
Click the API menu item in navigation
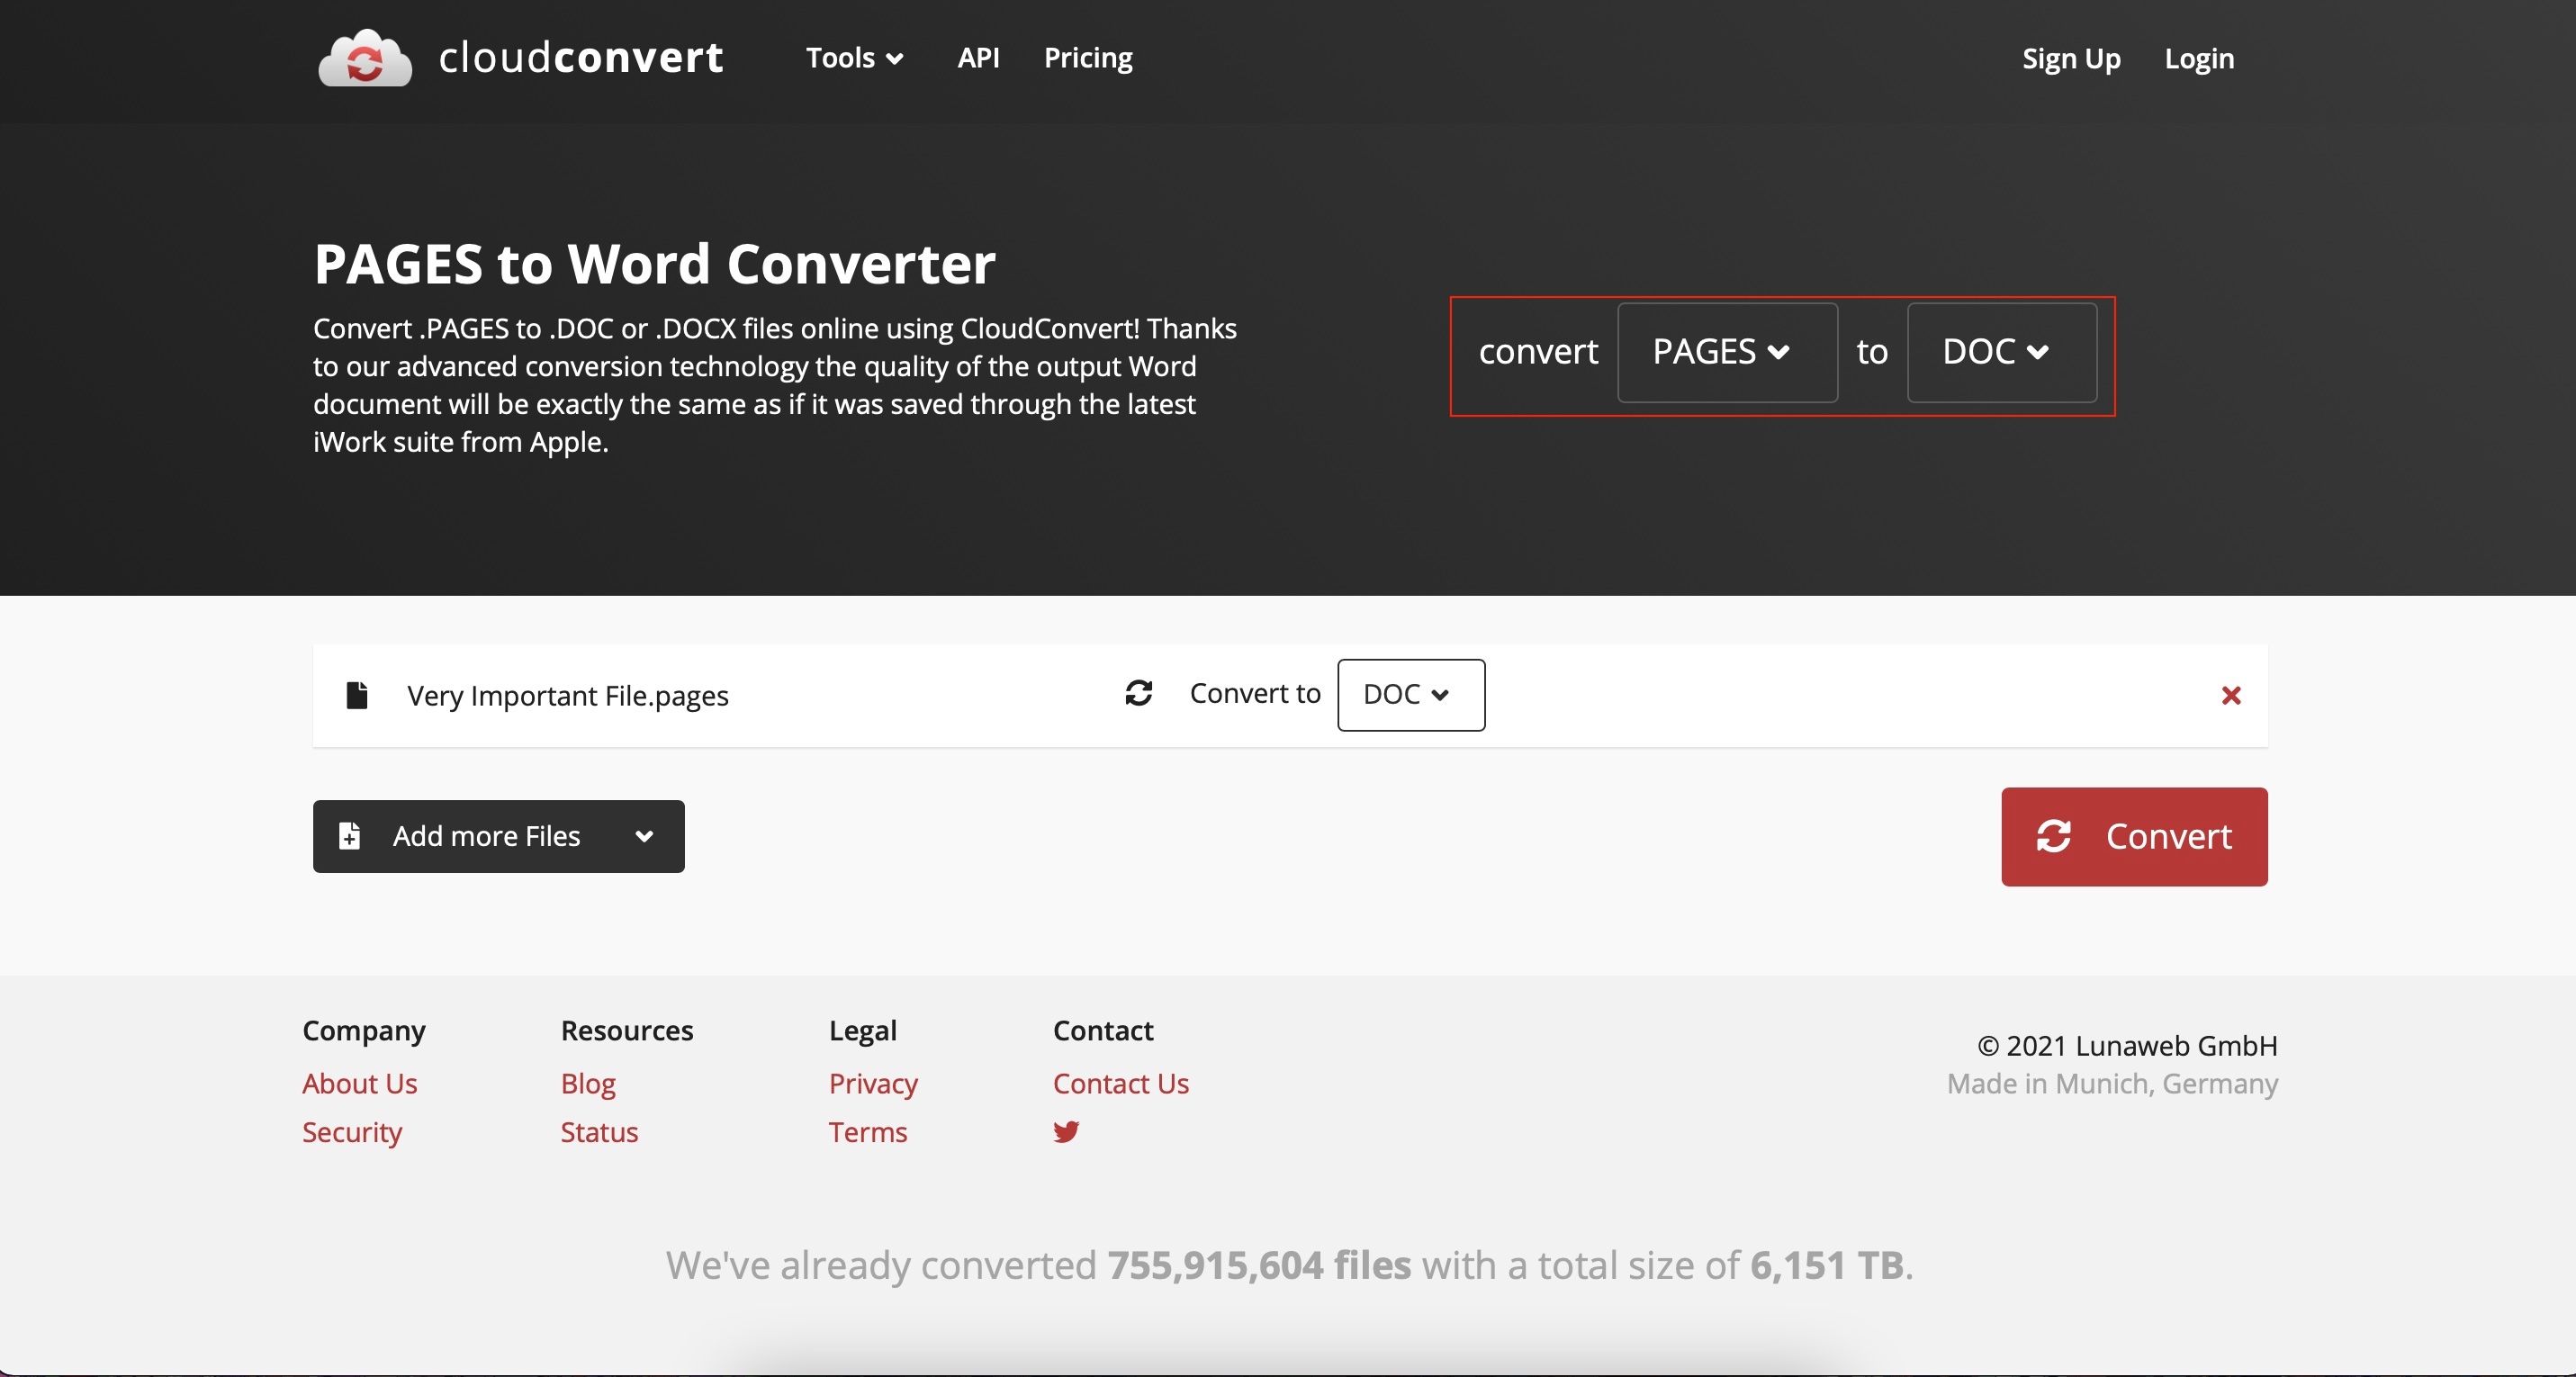click(977, 56)
